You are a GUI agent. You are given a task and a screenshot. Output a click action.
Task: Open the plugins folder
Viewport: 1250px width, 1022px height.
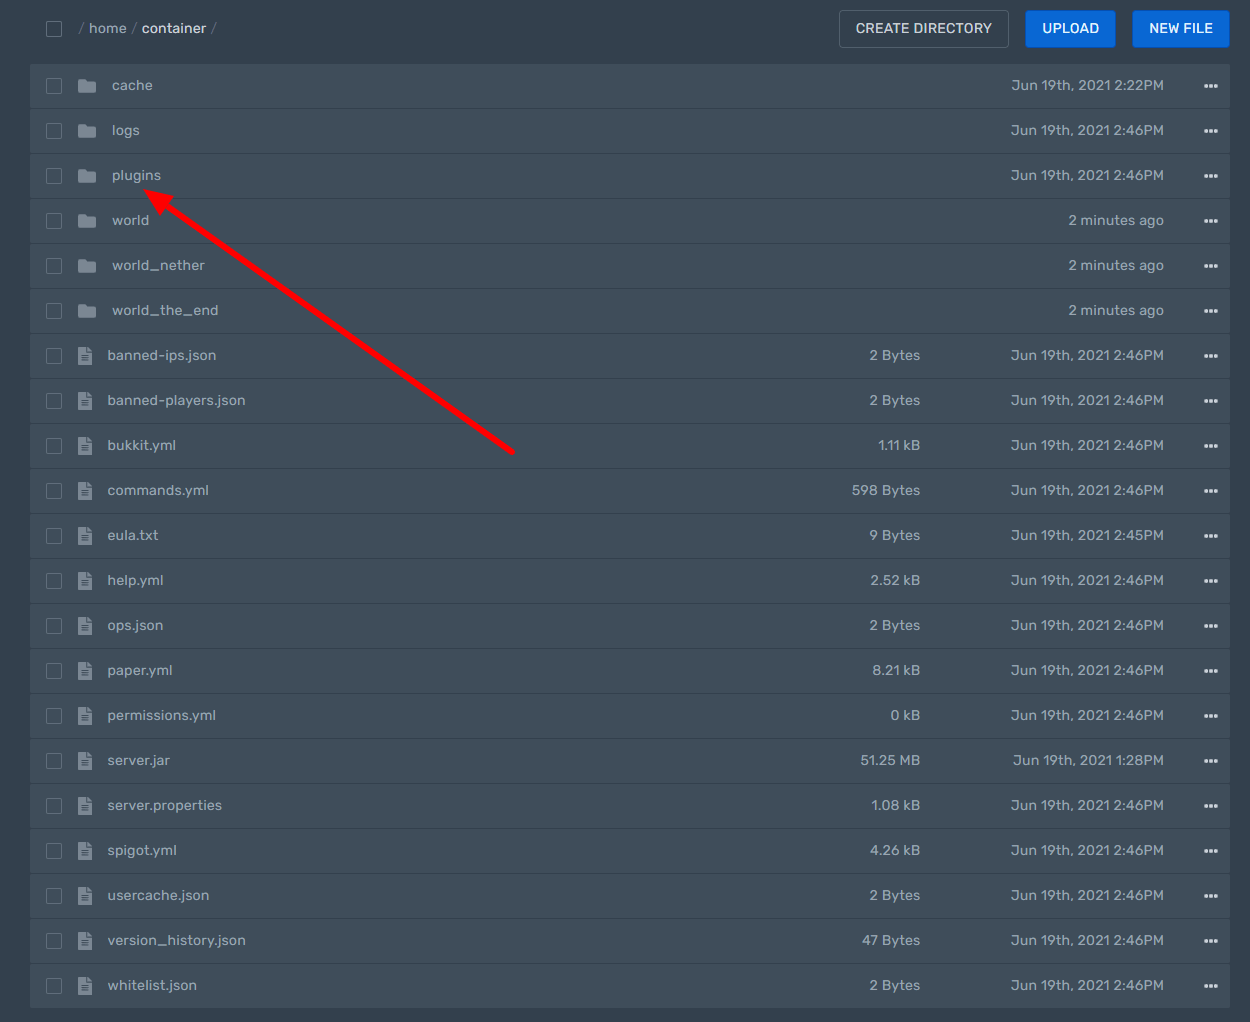(x=136, y=175)
